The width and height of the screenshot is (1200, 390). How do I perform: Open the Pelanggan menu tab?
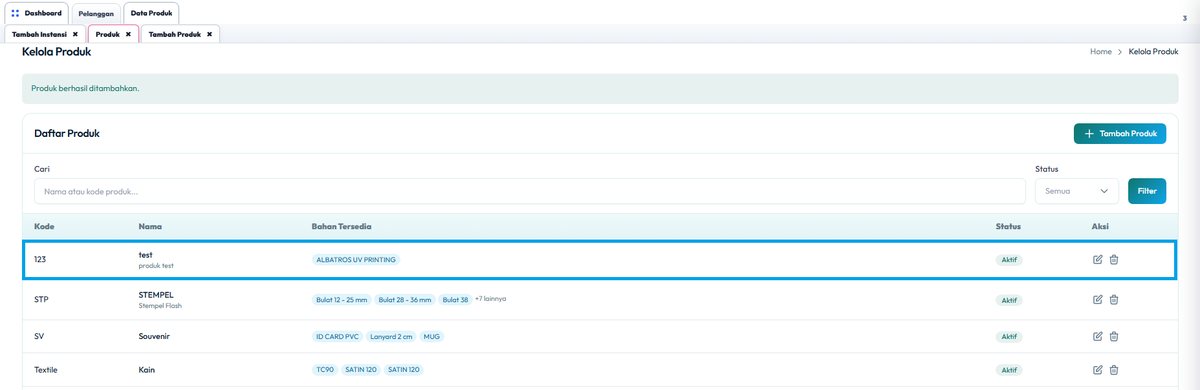[x=96, y=14]
